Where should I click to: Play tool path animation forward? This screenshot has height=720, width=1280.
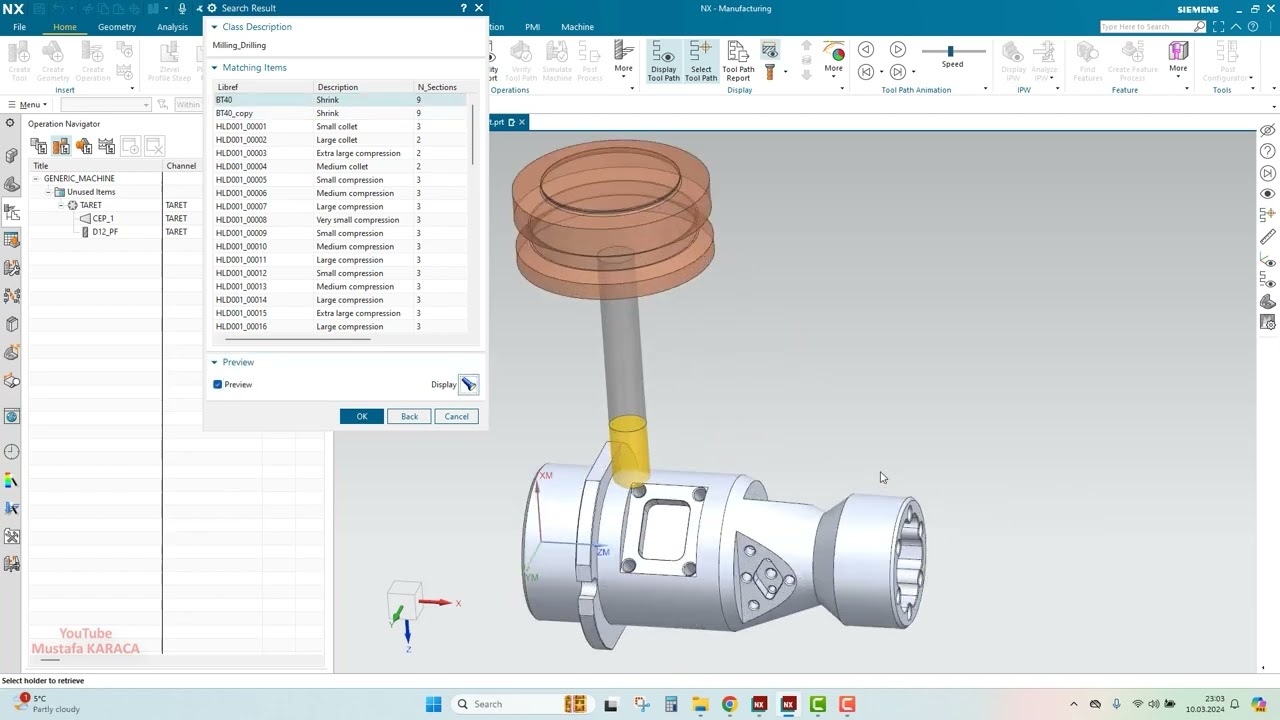pos(897,50)
